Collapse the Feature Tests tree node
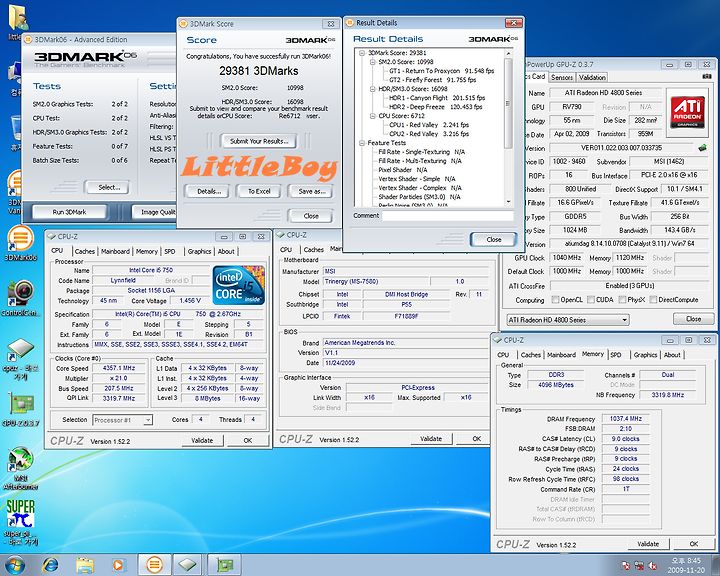Viewport: 720px width, 576px height. 362,143
